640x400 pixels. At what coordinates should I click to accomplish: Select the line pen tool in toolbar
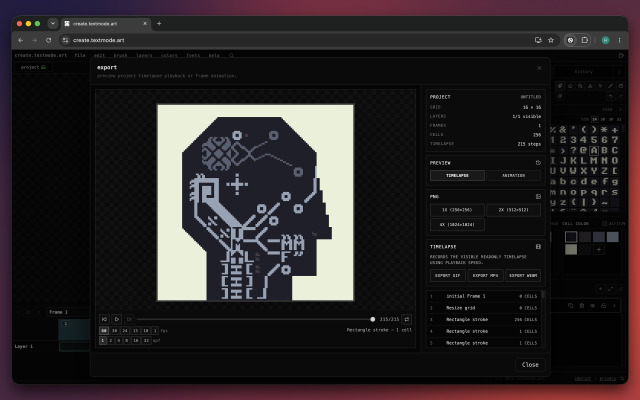611,86
